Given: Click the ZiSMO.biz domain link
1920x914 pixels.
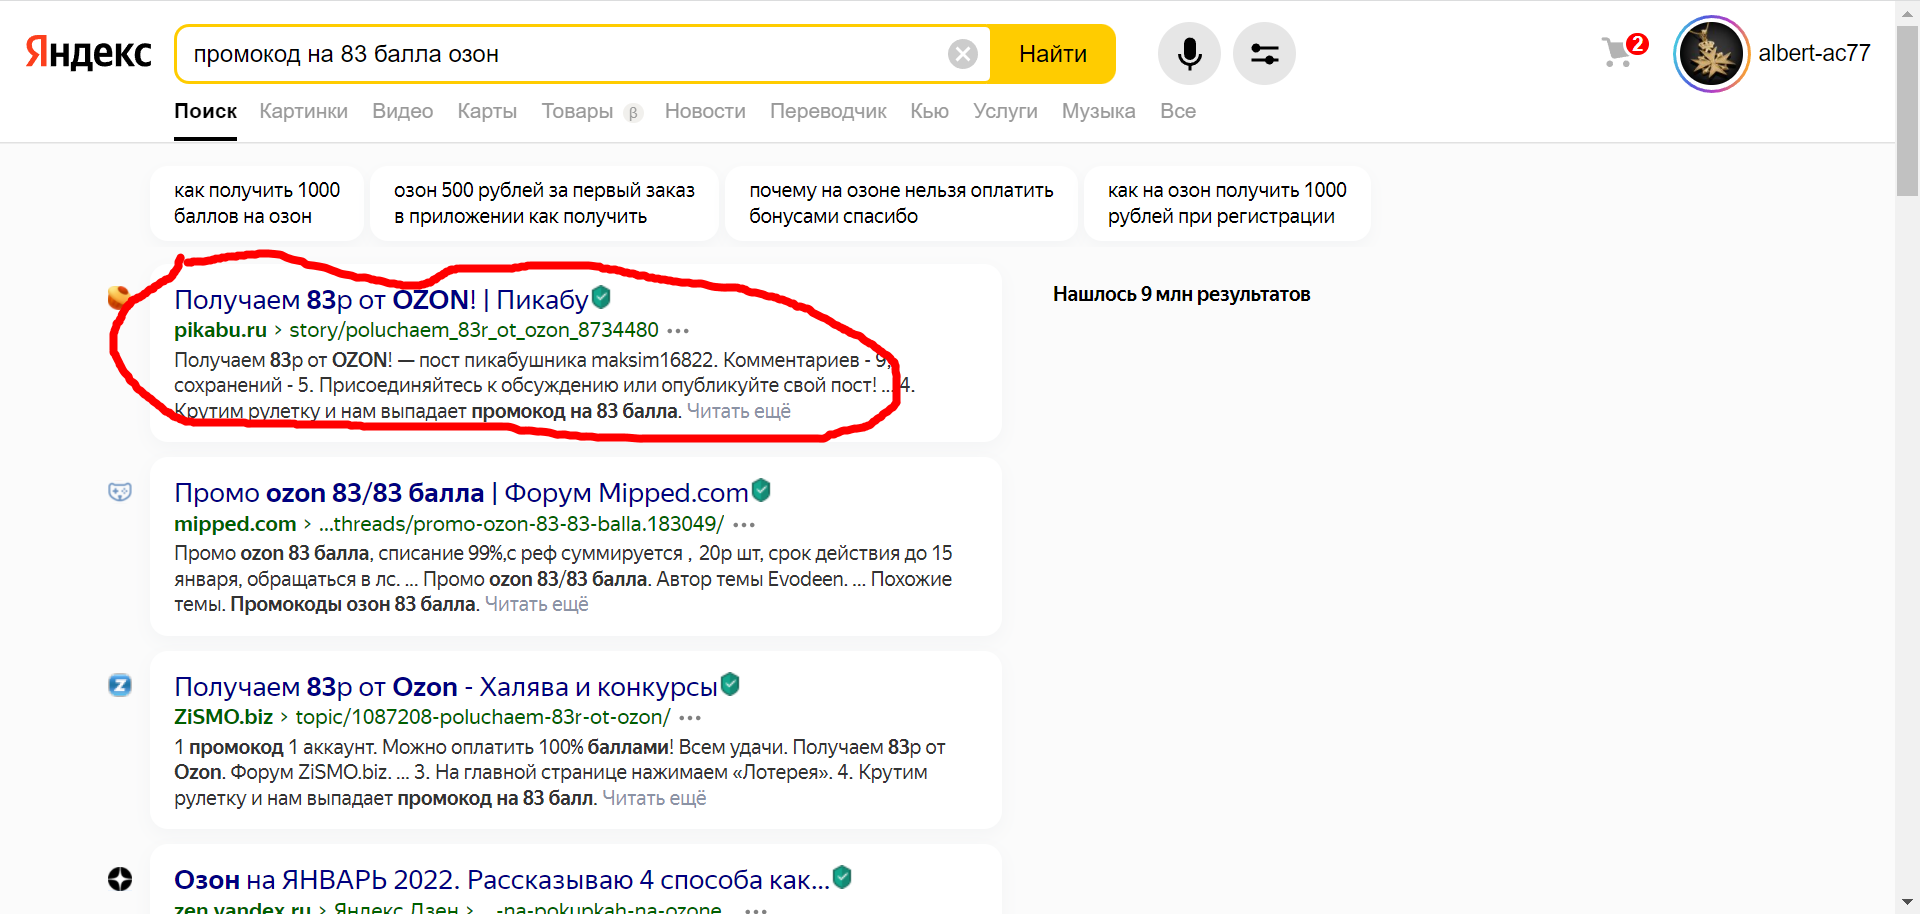Looking at the screenshot, I should (223, 717).
